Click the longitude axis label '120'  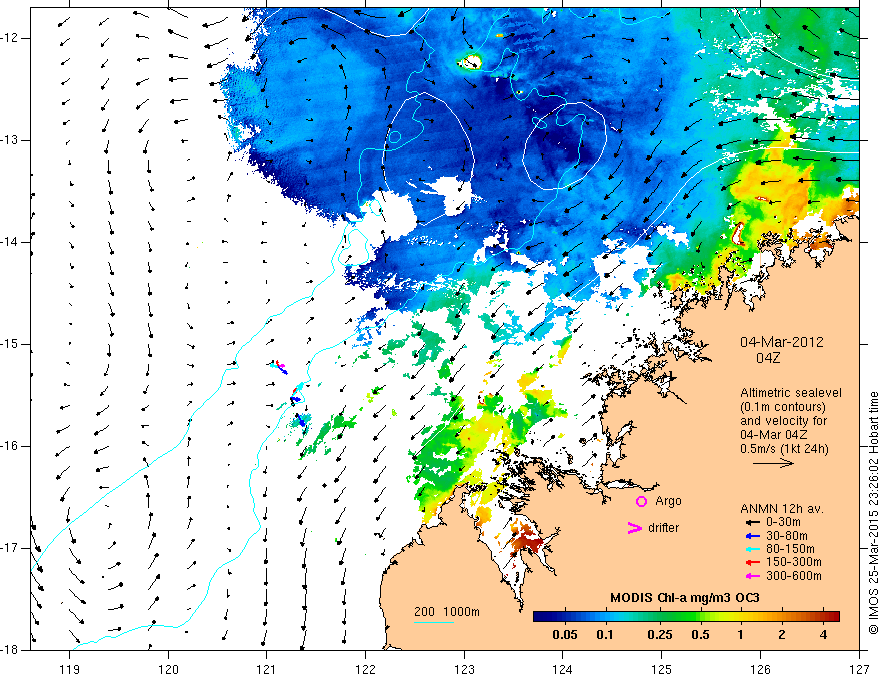[168, 669]
